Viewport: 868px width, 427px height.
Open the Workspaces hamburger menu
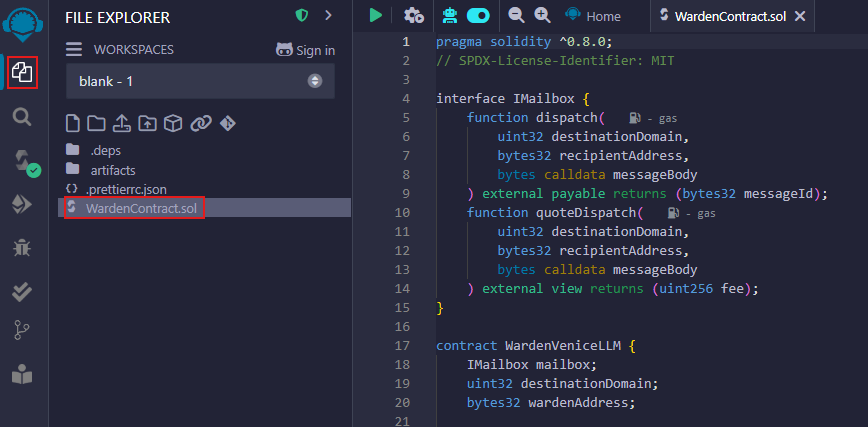coord(74,50)
